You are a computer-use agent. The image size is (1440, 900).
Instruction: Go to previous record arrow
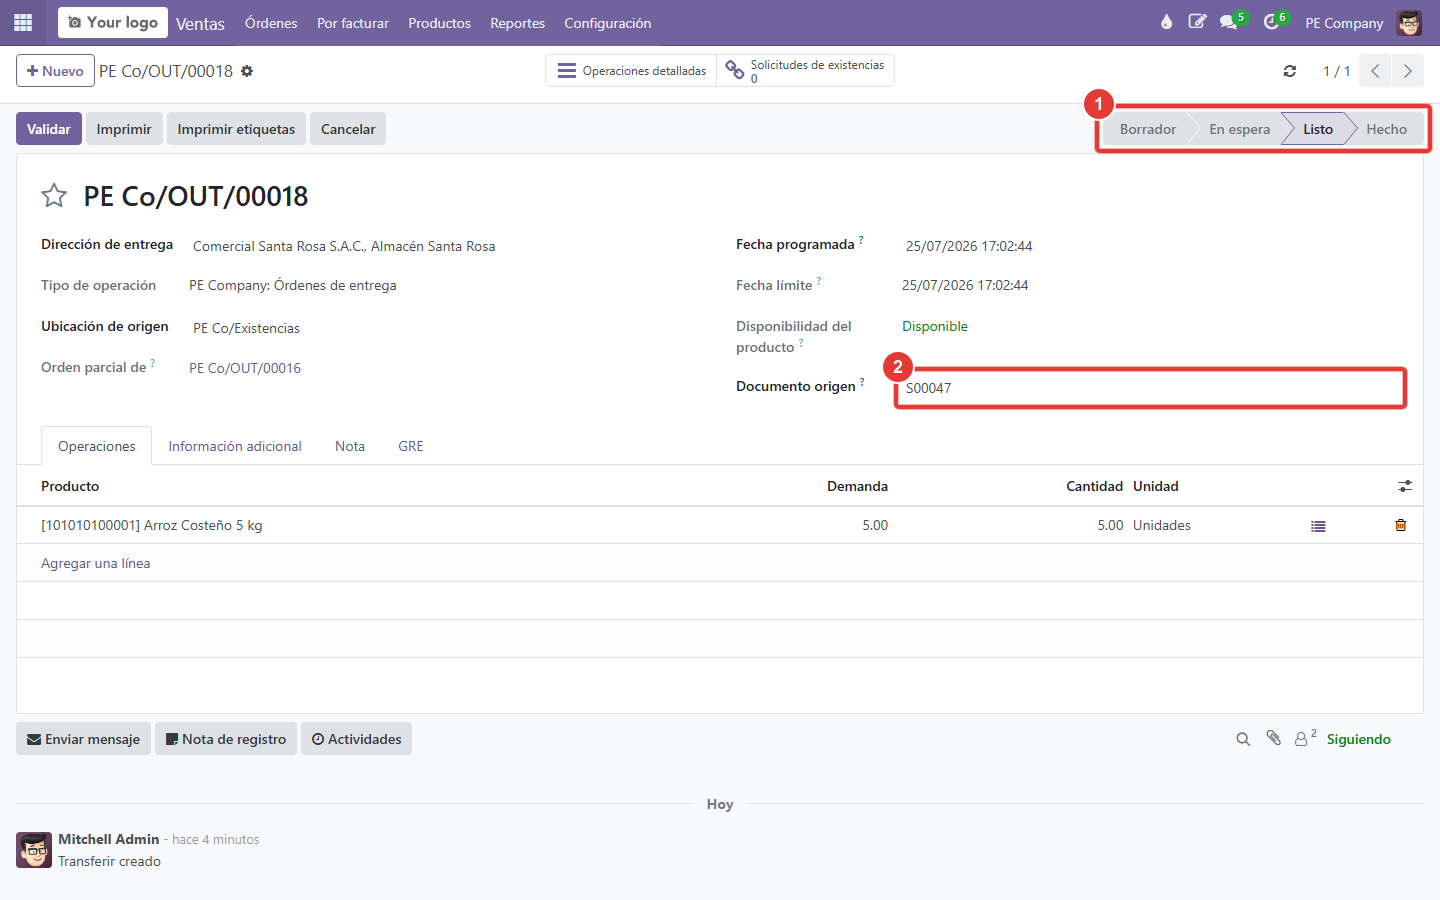pyautogui.click(x=1376, y=71)
